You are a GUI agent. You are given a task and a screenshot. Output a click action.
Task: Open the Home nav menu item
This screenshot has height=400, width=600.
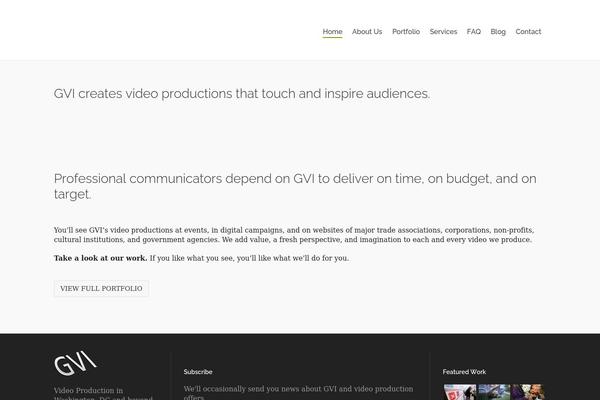332,32
